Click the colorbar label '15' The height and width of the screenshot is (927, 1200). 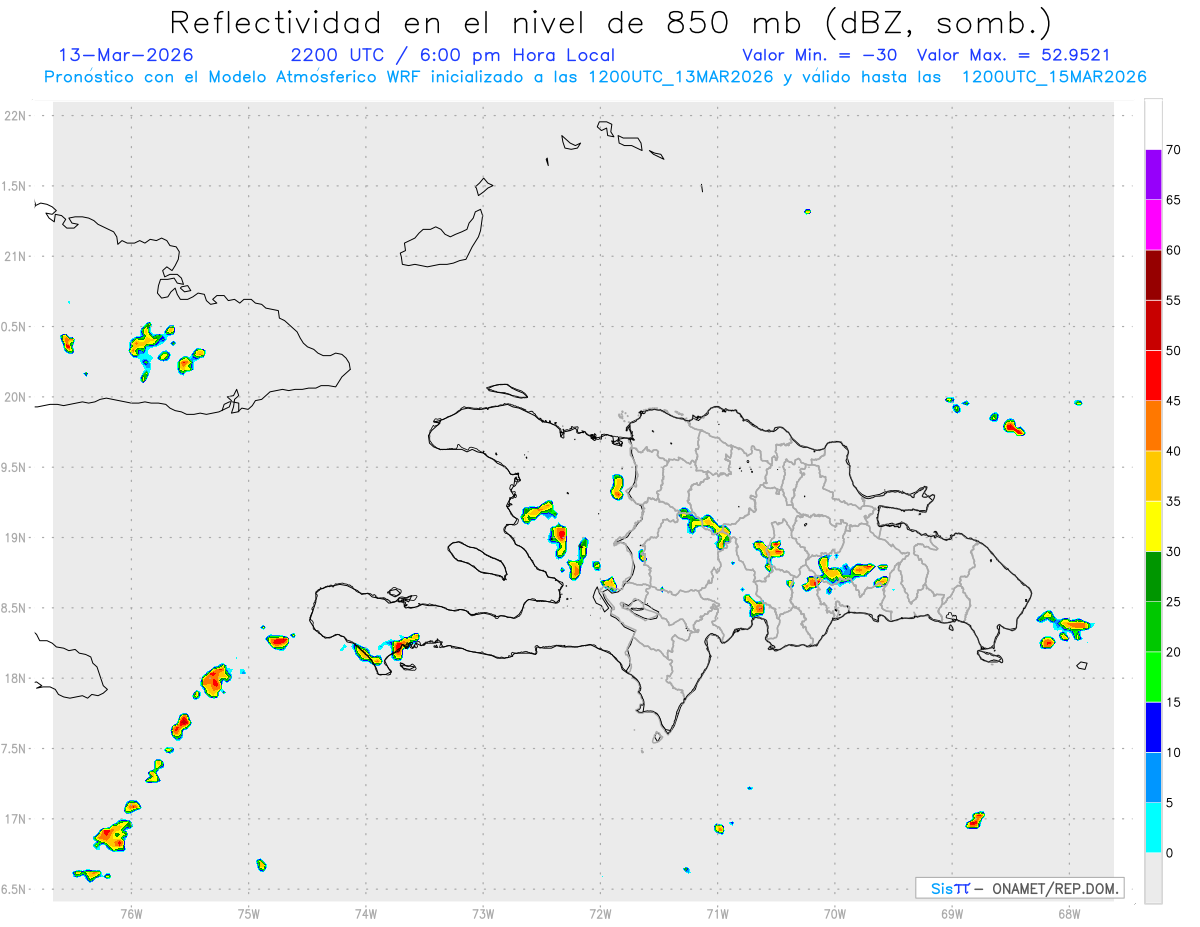pos(1173,702)
